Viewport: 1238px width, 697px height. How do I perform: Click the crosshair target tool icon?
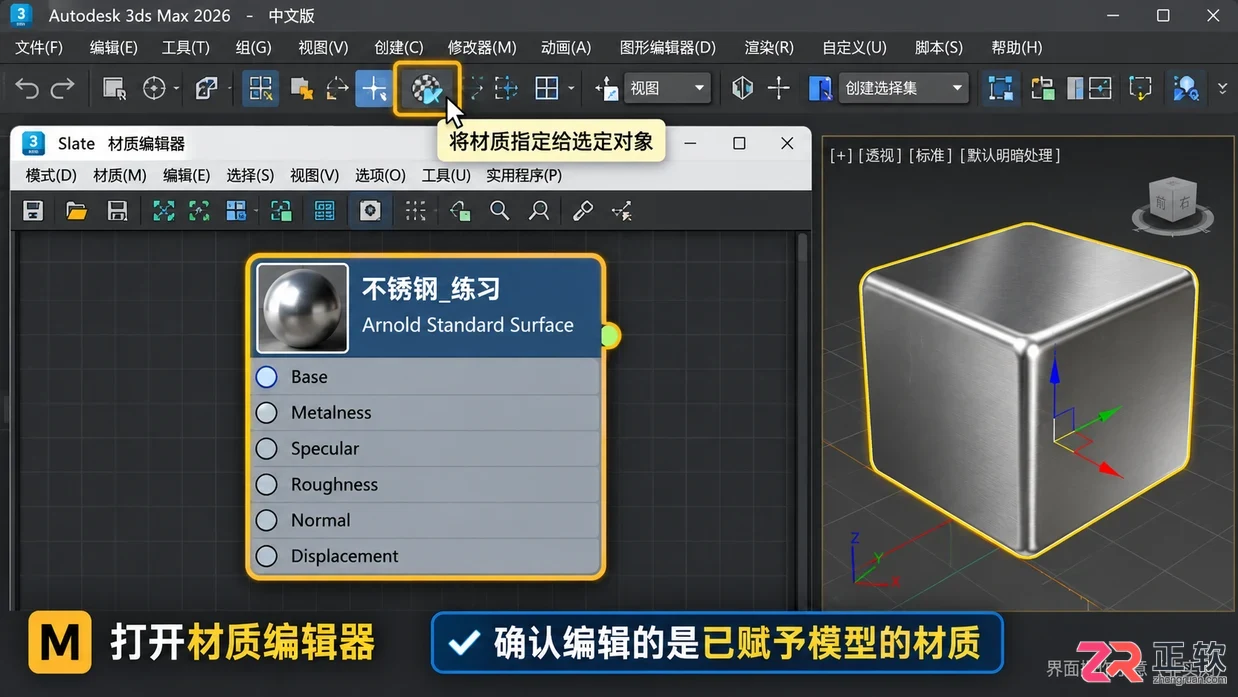click(154, 89)
